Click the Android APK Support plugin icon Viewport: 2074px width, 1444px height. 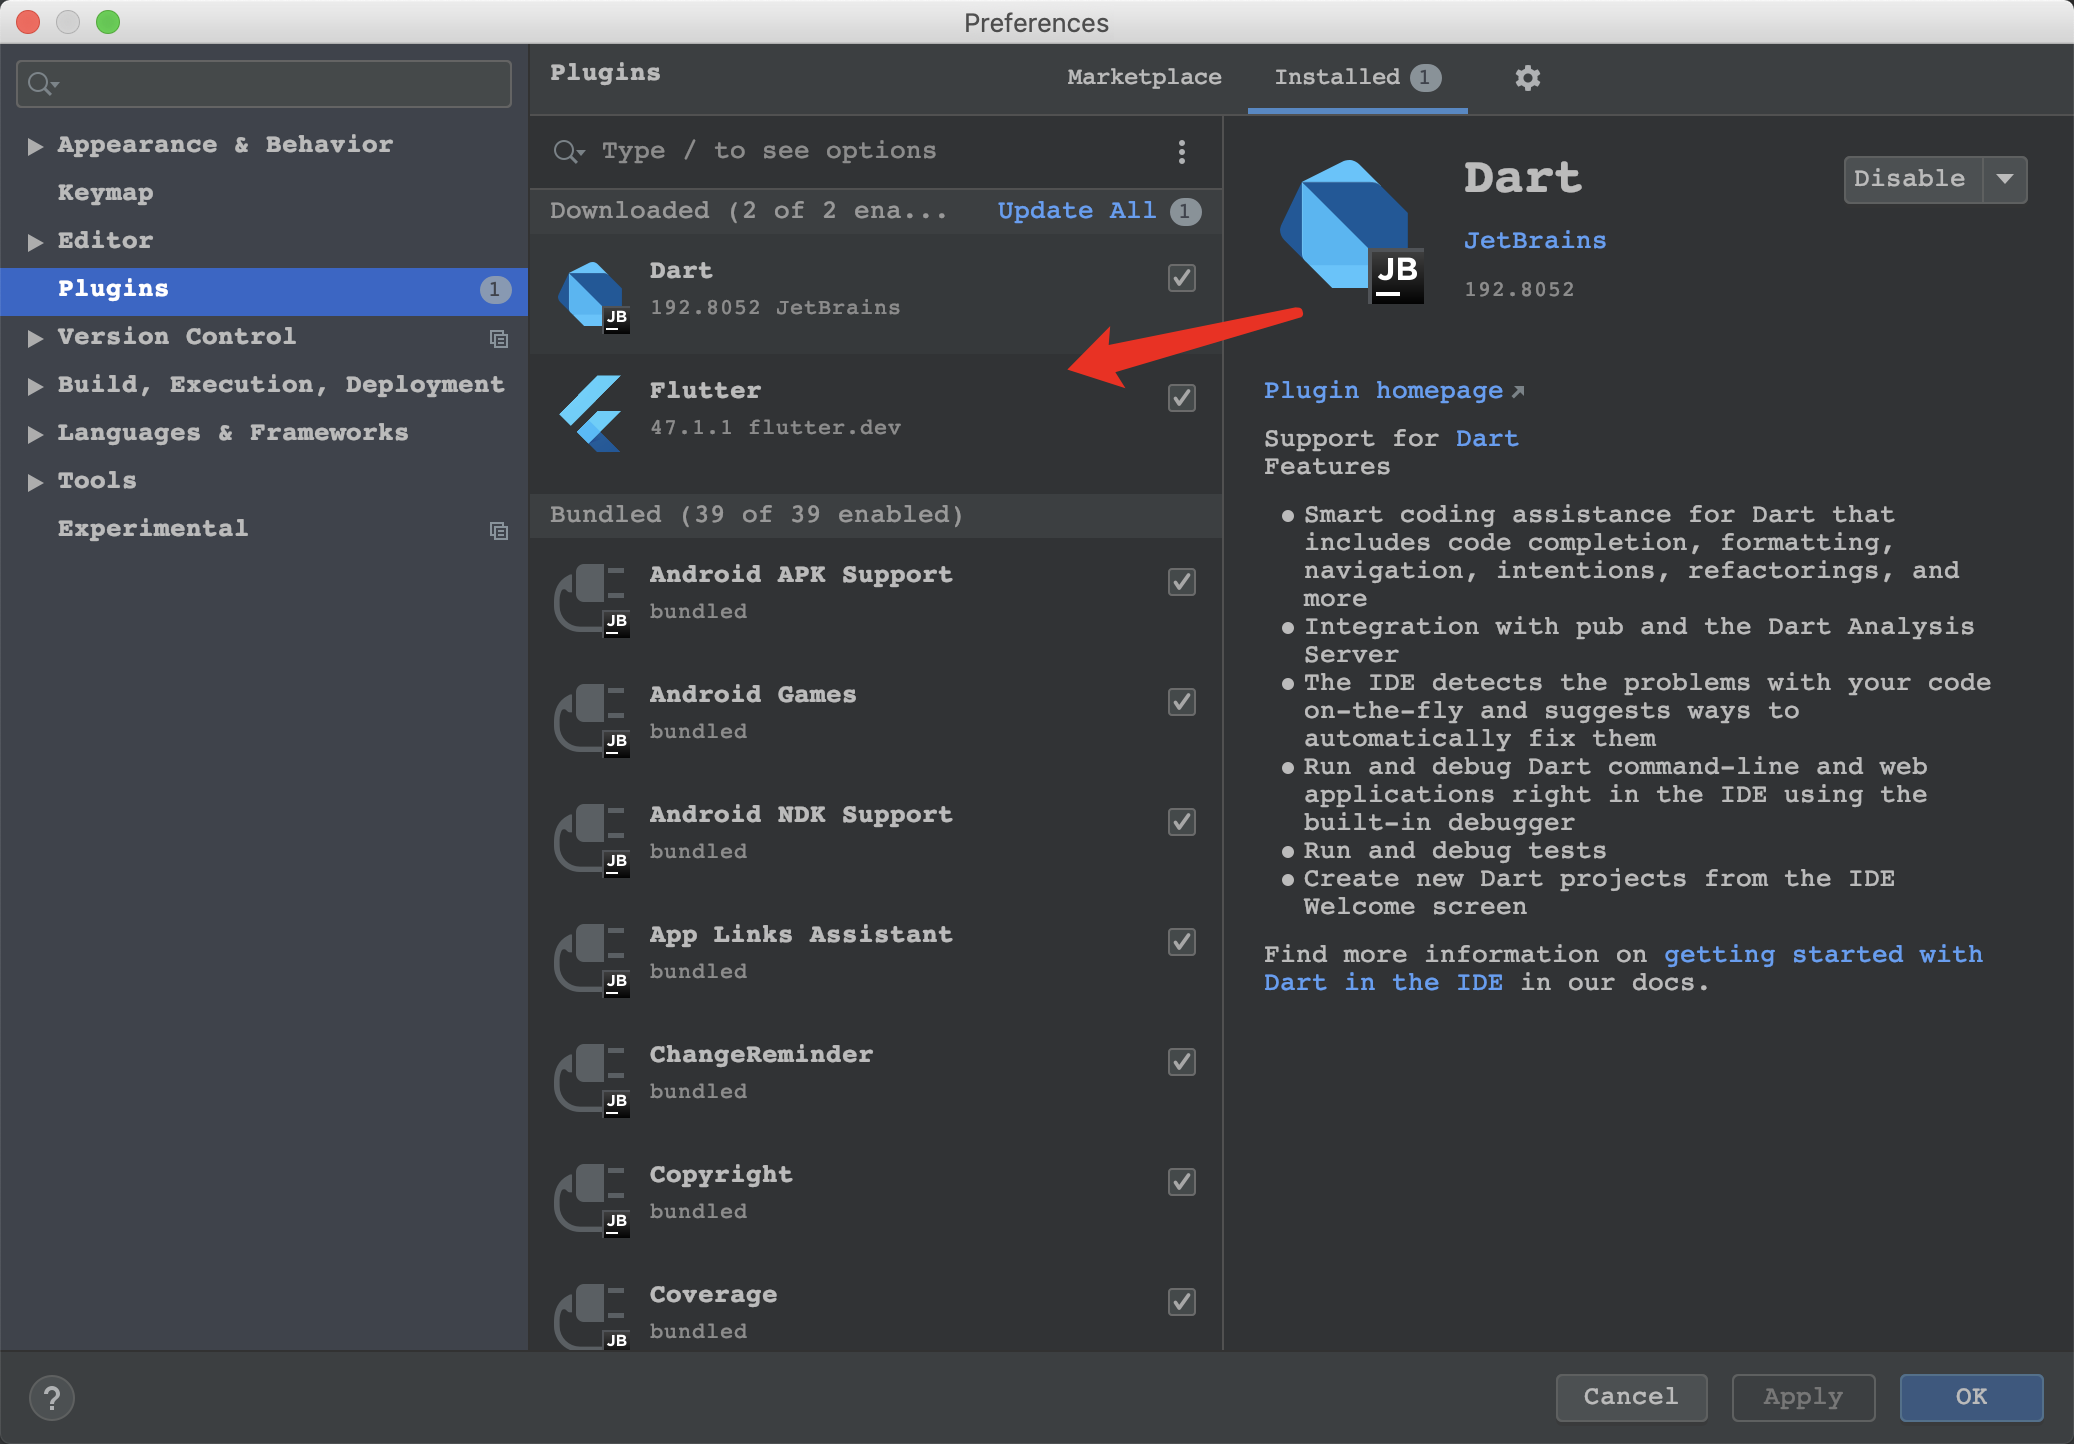click(592, 598)
